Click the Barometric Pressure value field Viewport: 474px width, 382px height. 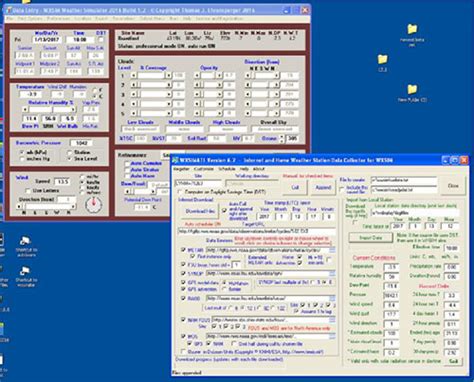(81, 143)
